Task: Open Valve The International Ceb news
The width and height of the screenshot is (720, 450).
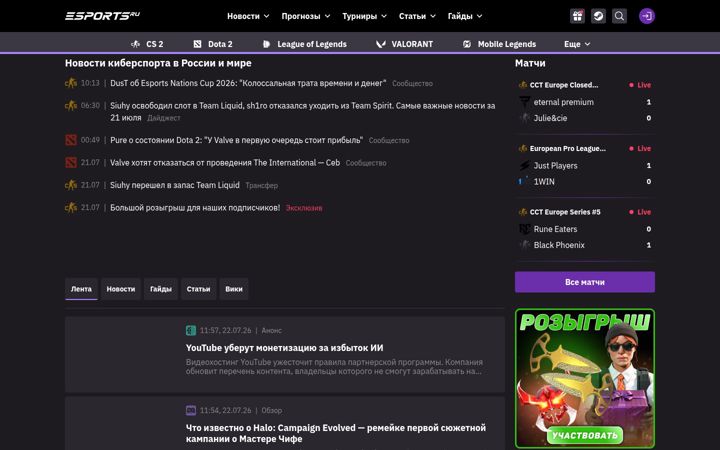Action: (225, 163)
